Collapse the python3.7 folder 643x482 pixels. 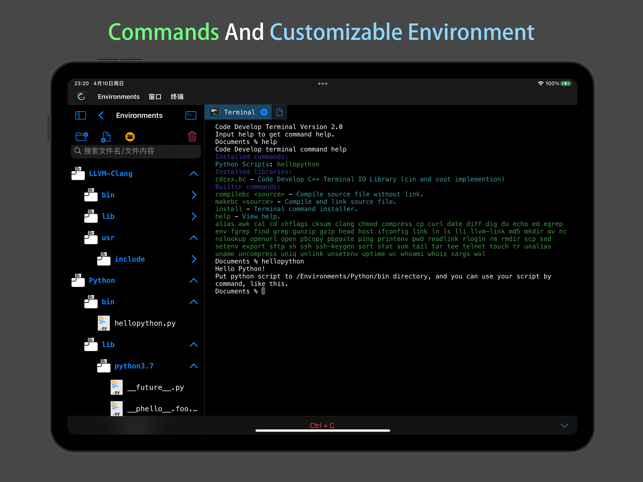coord(194,366)
